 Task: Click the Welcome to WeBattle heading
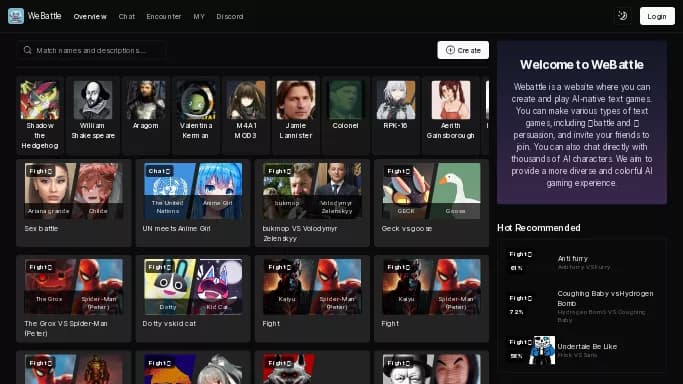582,64
